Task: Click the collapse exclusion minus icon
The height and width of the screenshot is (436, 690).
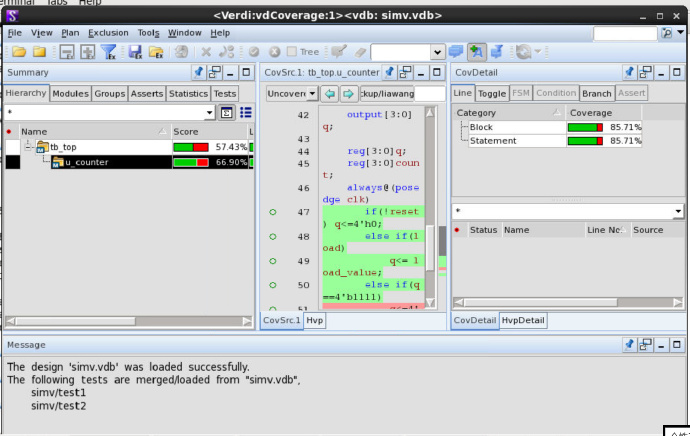Action: click(66, 52)
